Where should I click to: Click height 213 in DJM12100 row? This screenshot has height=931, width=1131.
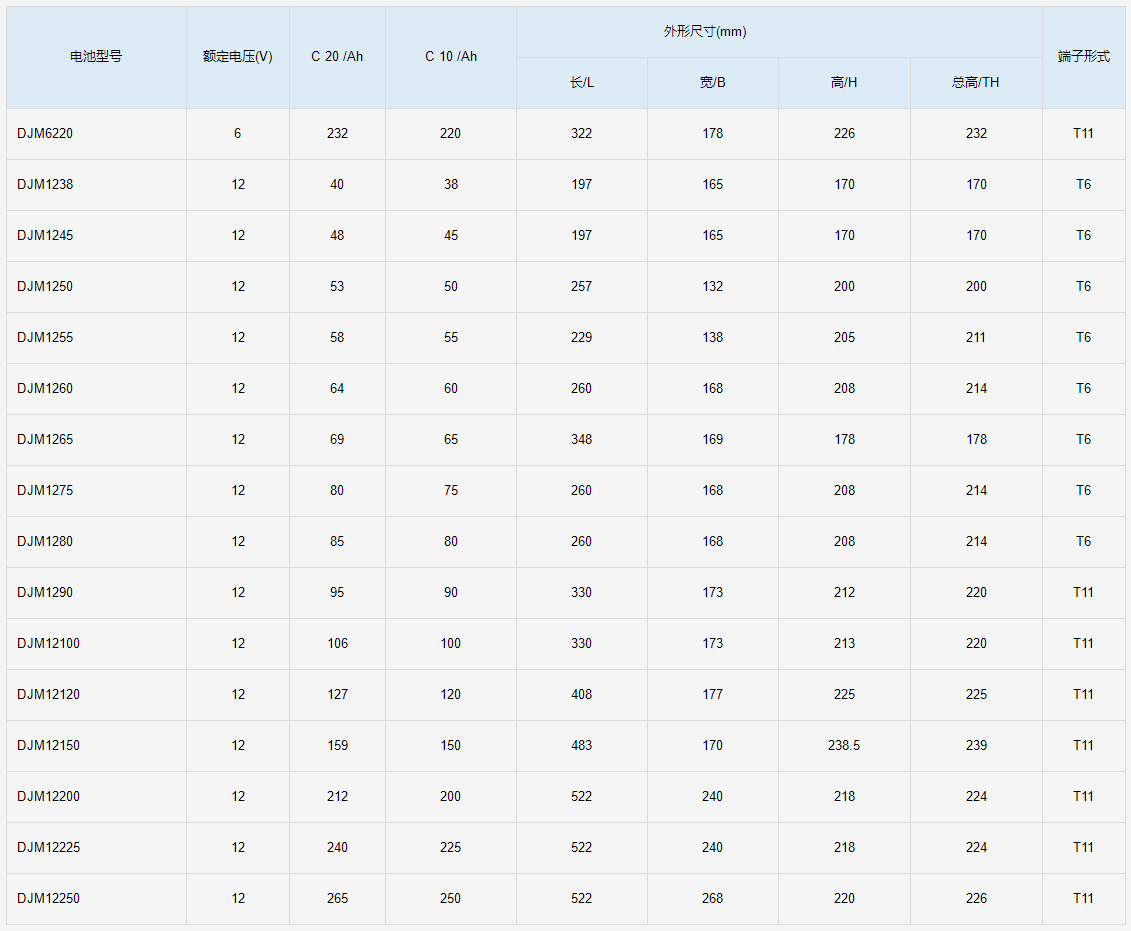click(845, 644)
